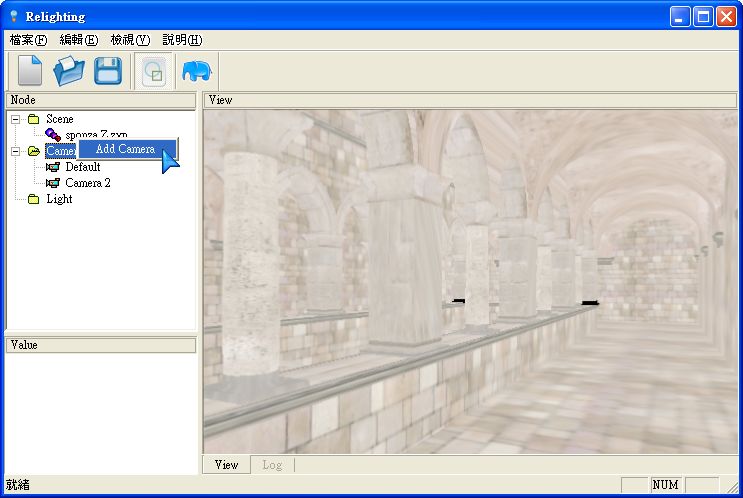Open the 檢視(V) menu

point(130,40)
